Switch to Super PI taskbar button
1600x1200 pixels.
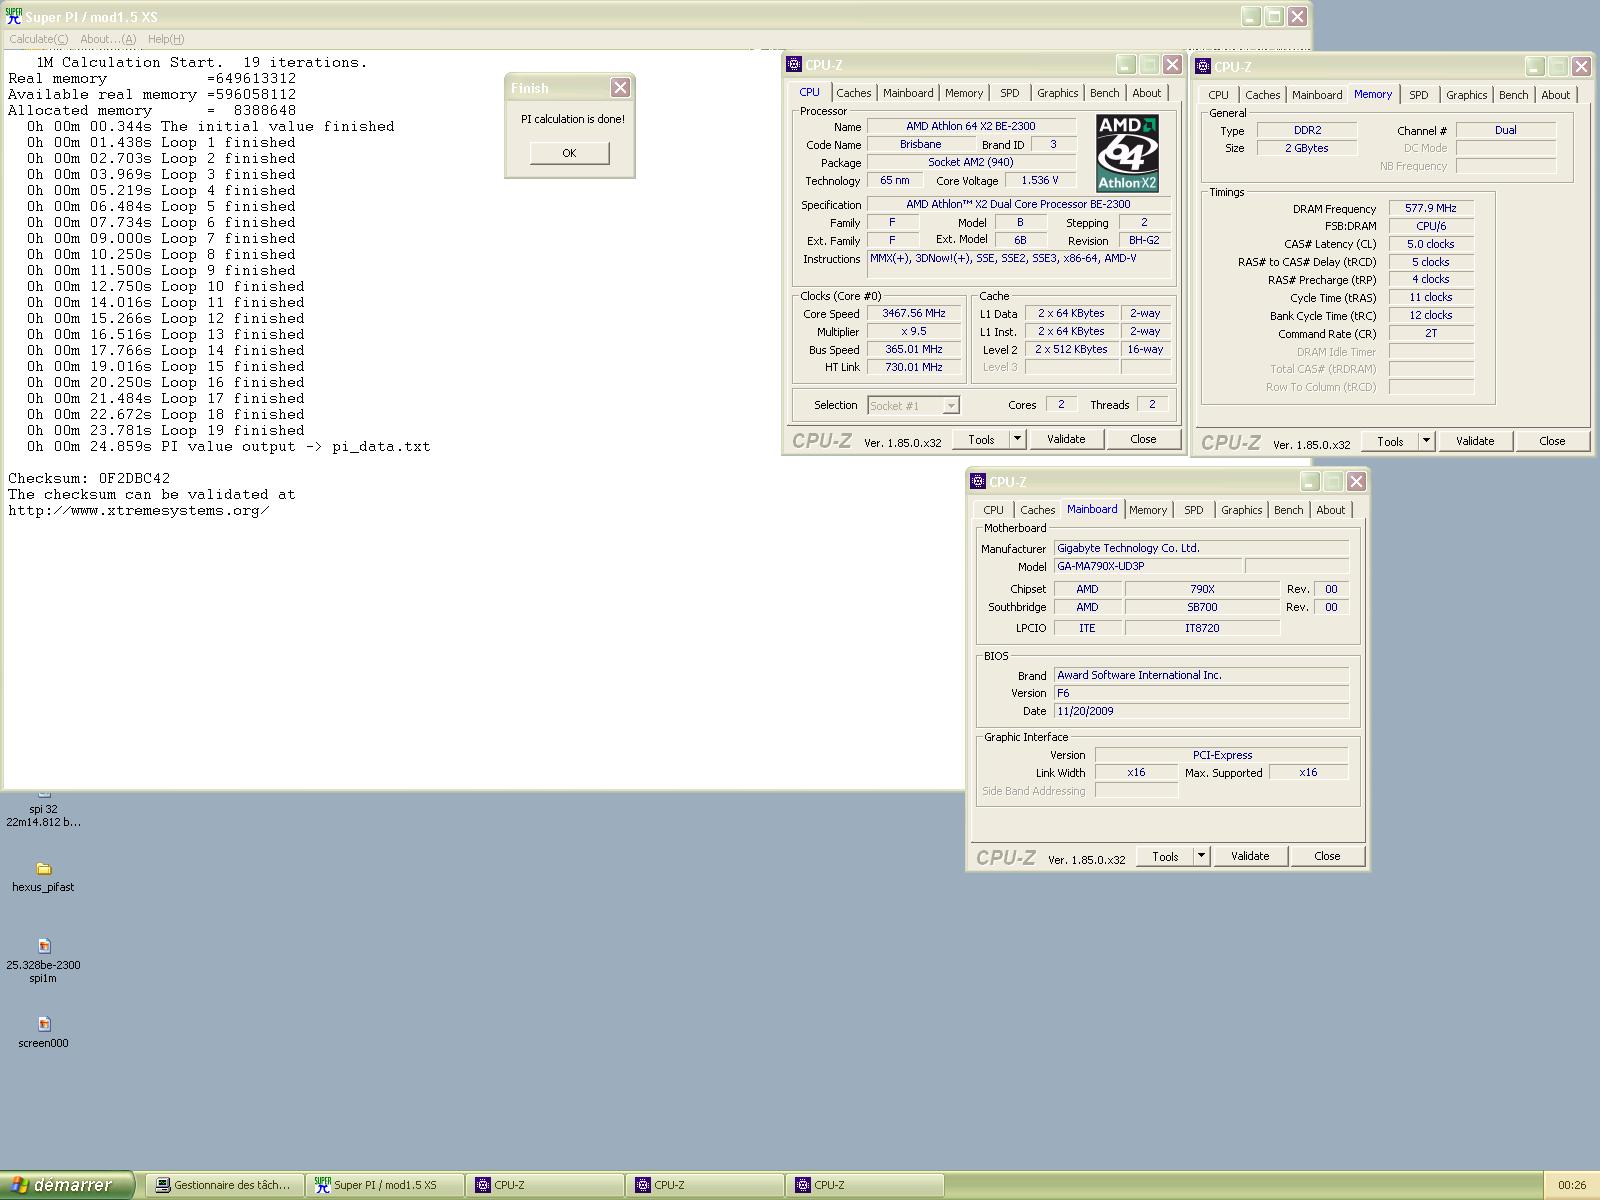[384, 1185]
